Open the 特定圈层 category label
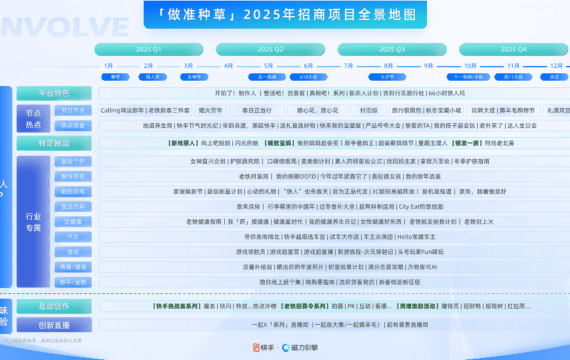The image size is (570, 360). 54,143
